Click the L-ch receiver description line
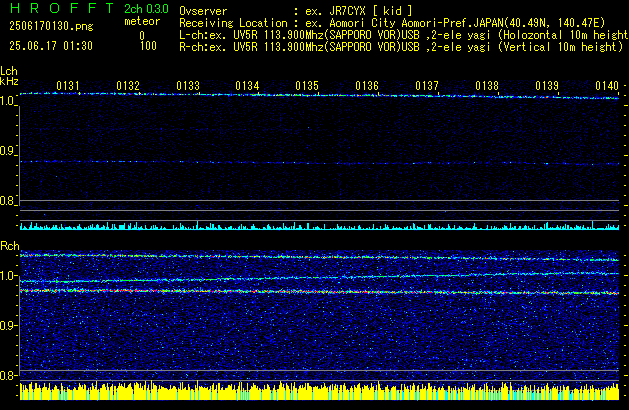 tap(403, 35)
